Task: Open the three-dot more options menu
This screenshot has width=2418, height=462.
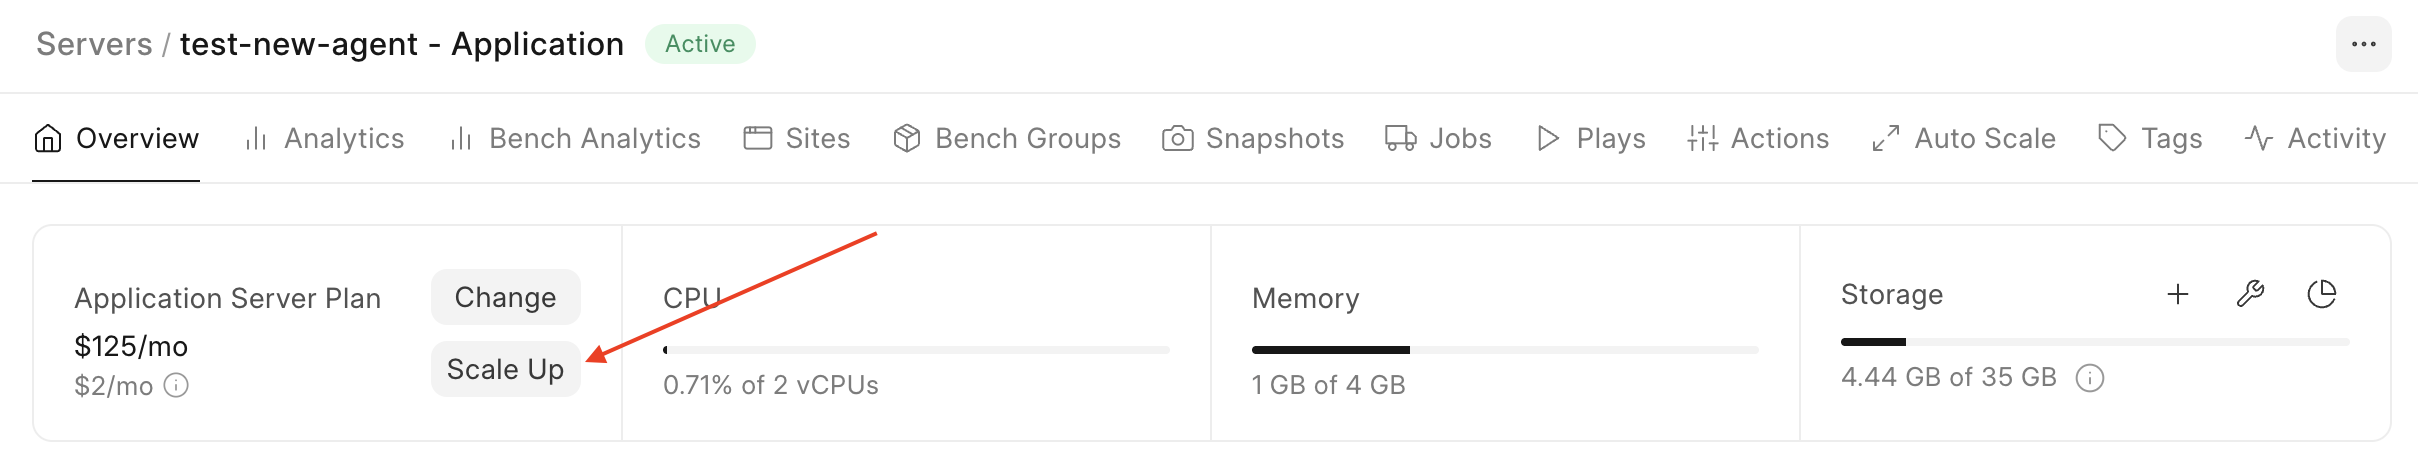Action: coord(2363,44)
